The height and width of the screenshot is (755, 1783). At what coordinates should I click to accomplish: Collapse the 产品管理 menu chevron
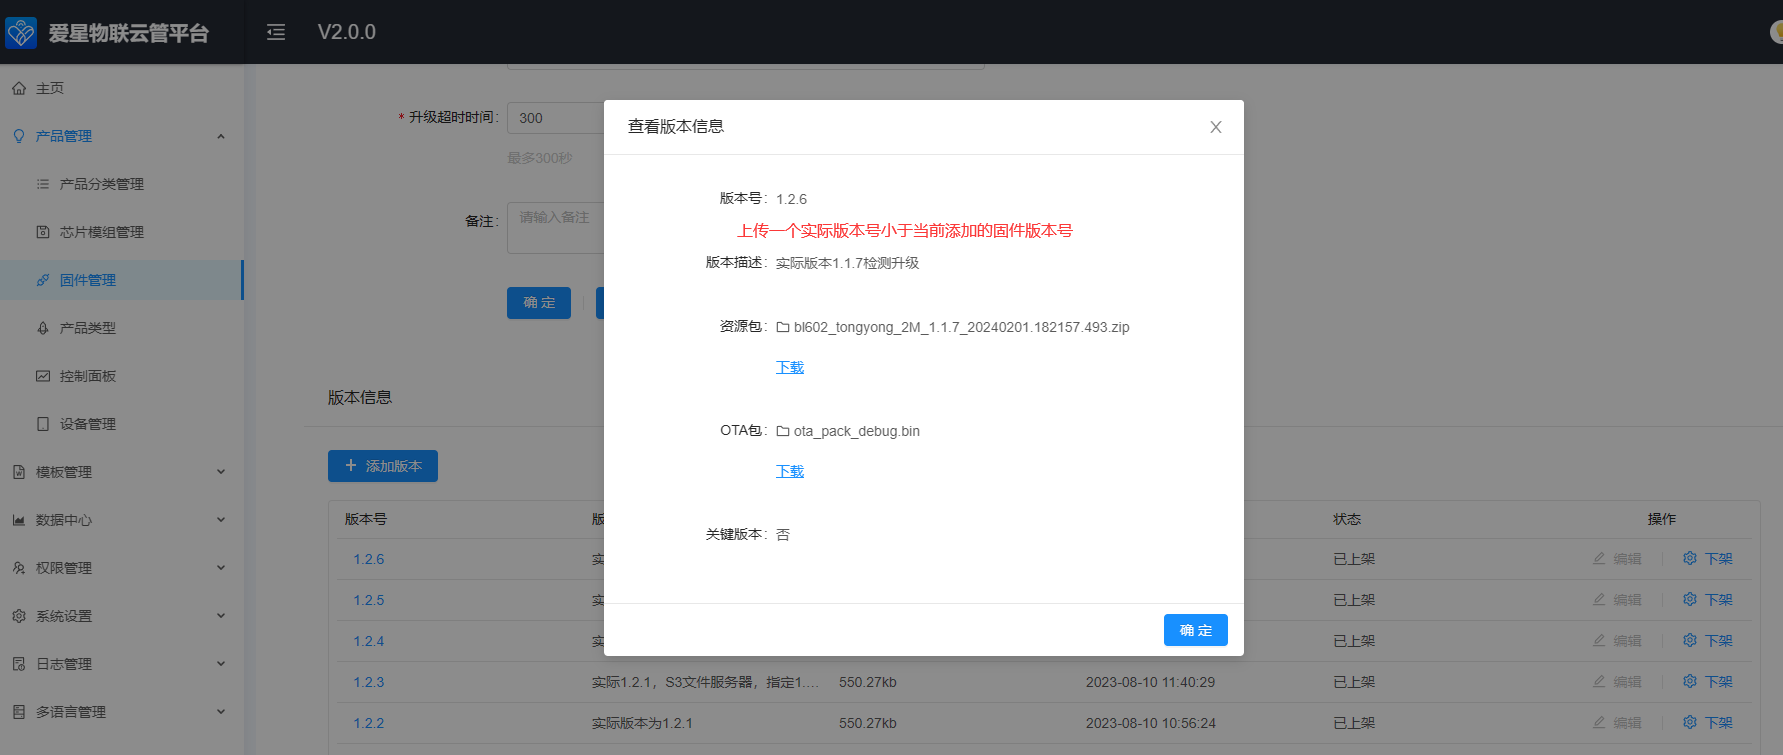point(221,136)
